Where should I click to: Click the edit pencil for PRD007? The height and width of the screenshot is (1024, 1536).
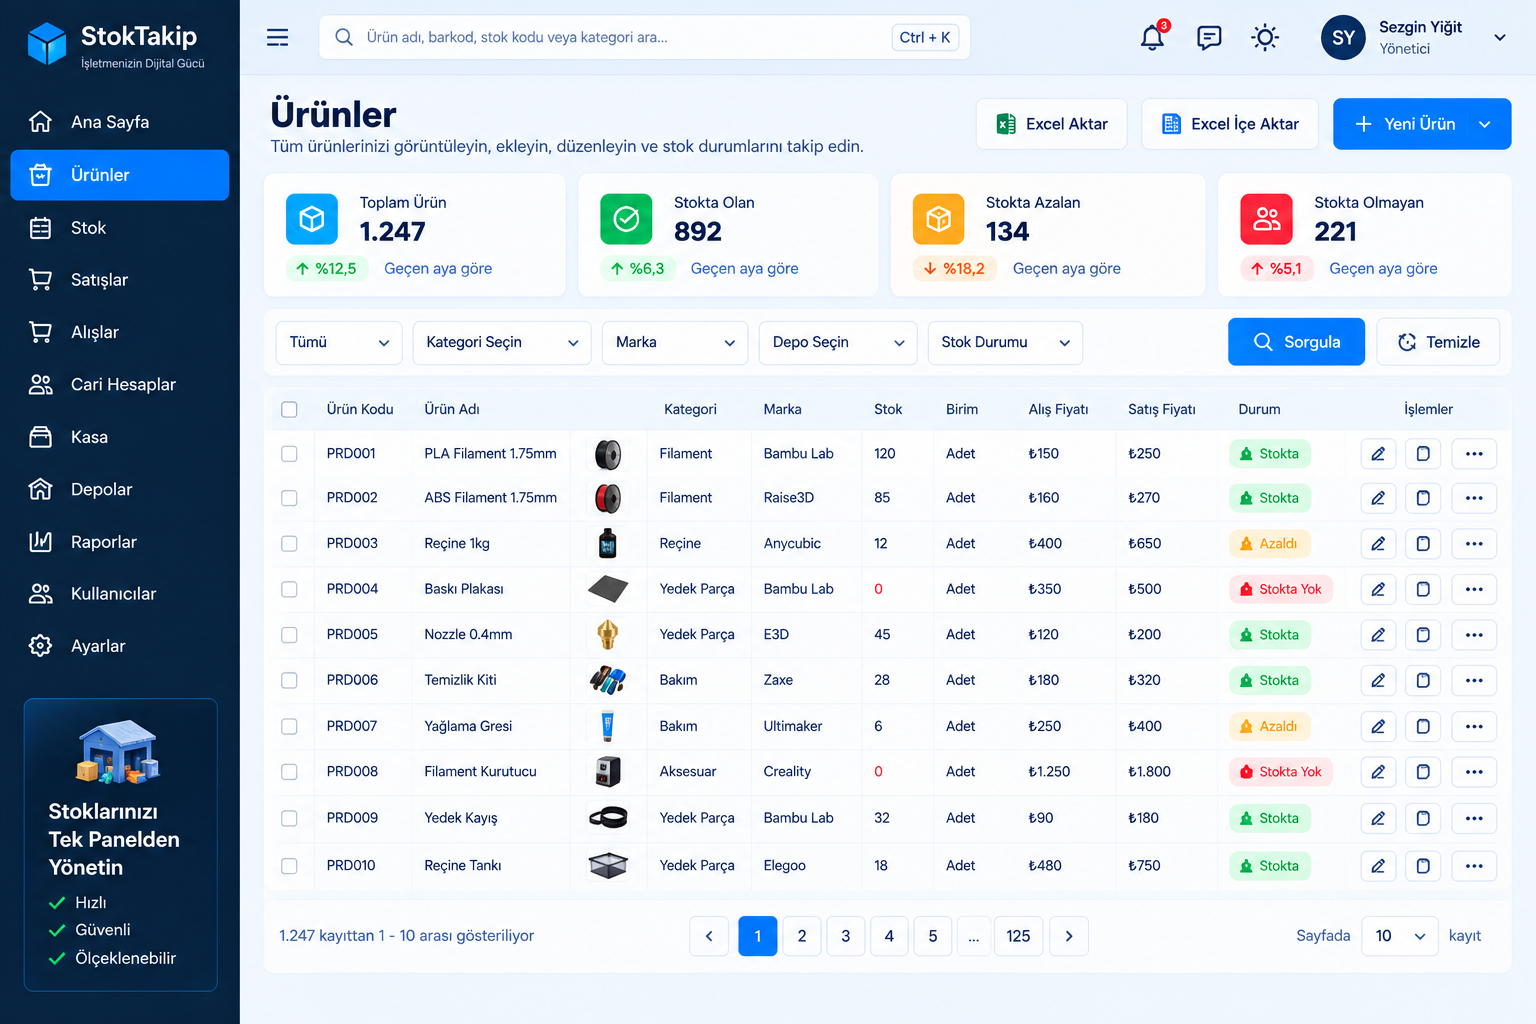[x=1378, y=727]
